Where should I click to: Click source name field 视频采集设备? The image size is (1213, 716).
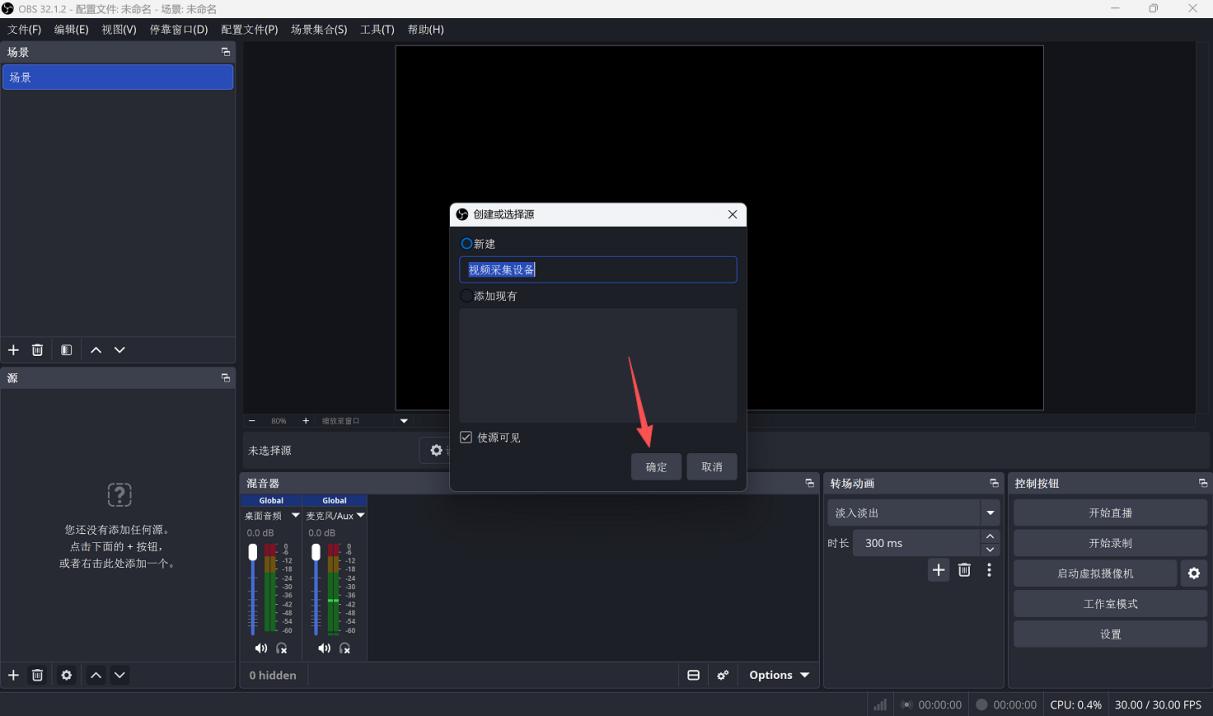(x=598, y=269)
